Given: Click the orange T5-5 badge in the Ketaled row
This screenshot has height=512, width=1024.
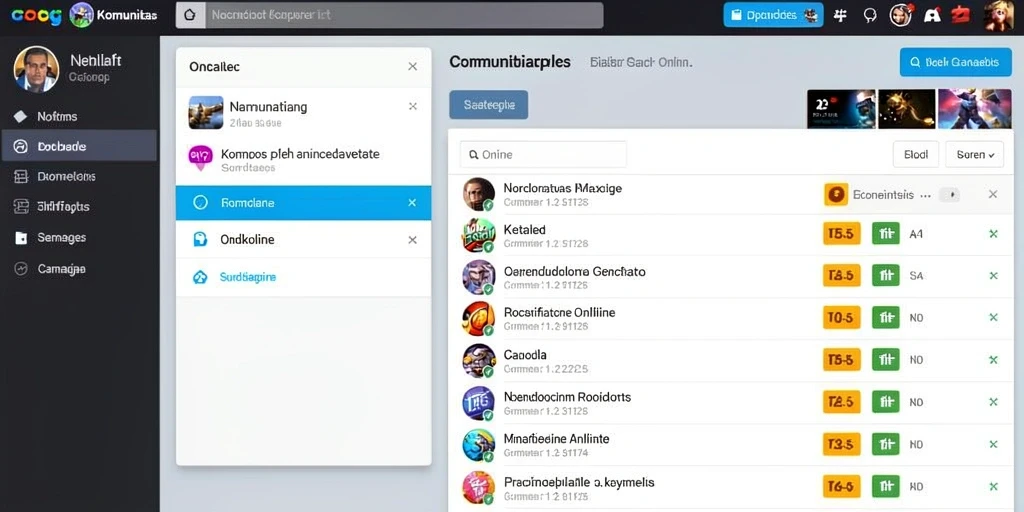Looking at the screenshot, I should tap(842, 233).
